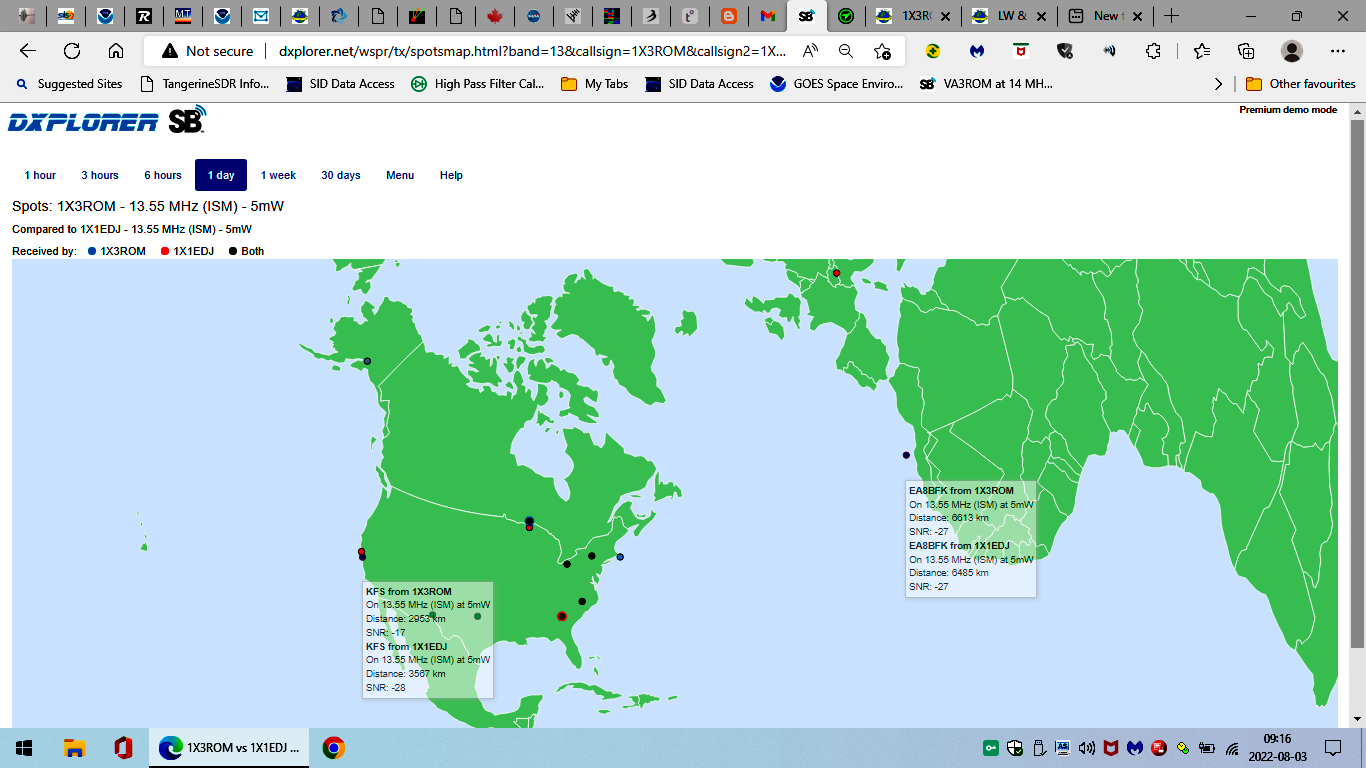Refresh the page with the reload icon
This screenshot has height=768, width=1366.
(x=72, y=51)
